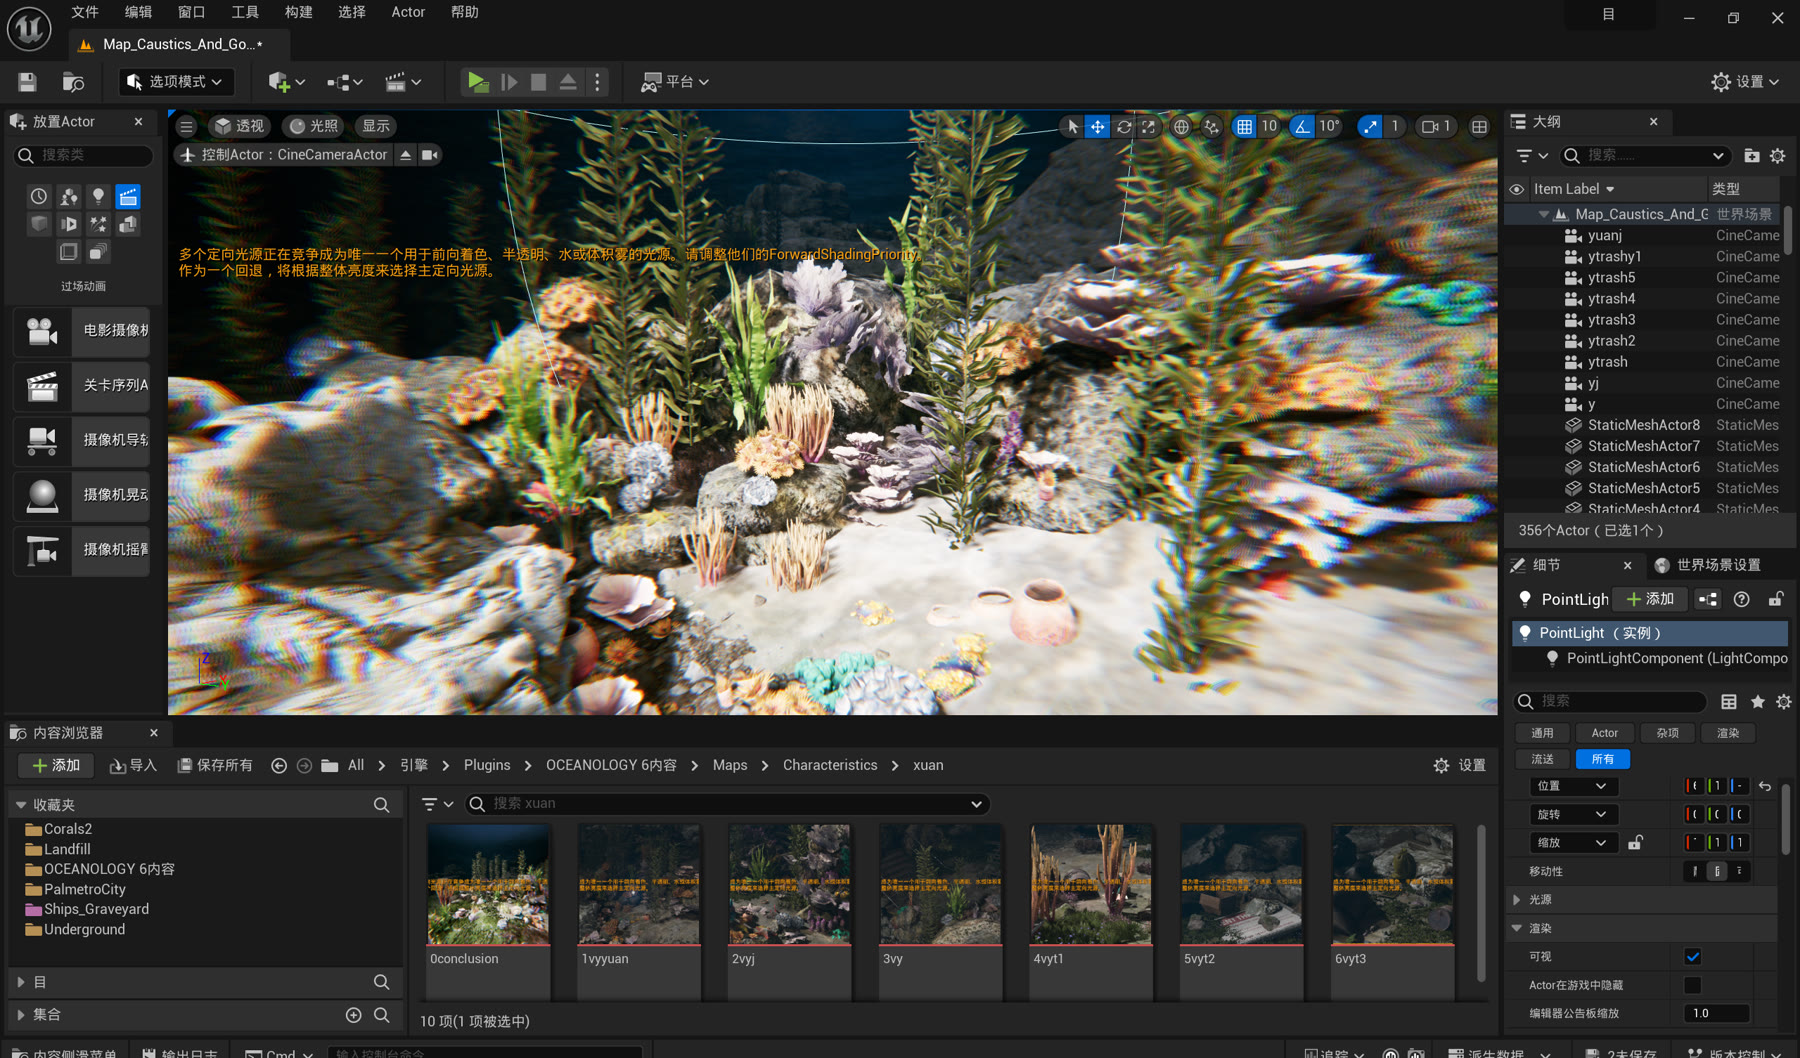The height and width of the screenshot is (1058, 1800).
Task: Open Outliner settings gear
Action: point(1777,156)
